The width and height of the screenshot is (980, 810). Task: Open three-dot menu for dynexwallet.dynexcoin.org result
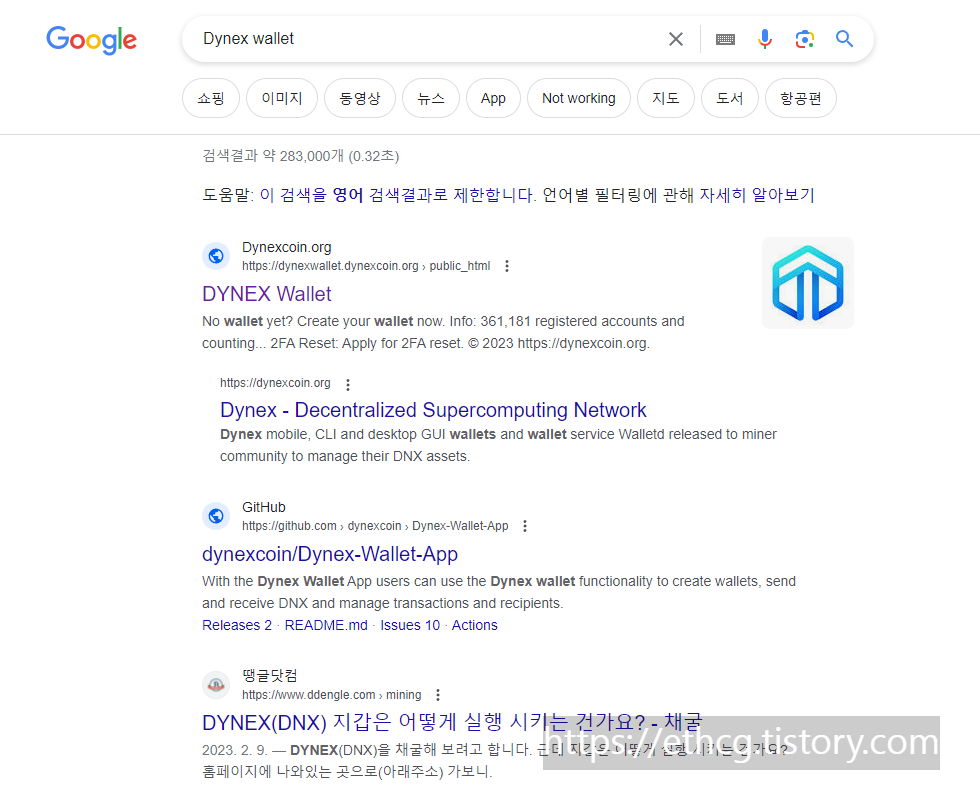(x=507, y=266)
